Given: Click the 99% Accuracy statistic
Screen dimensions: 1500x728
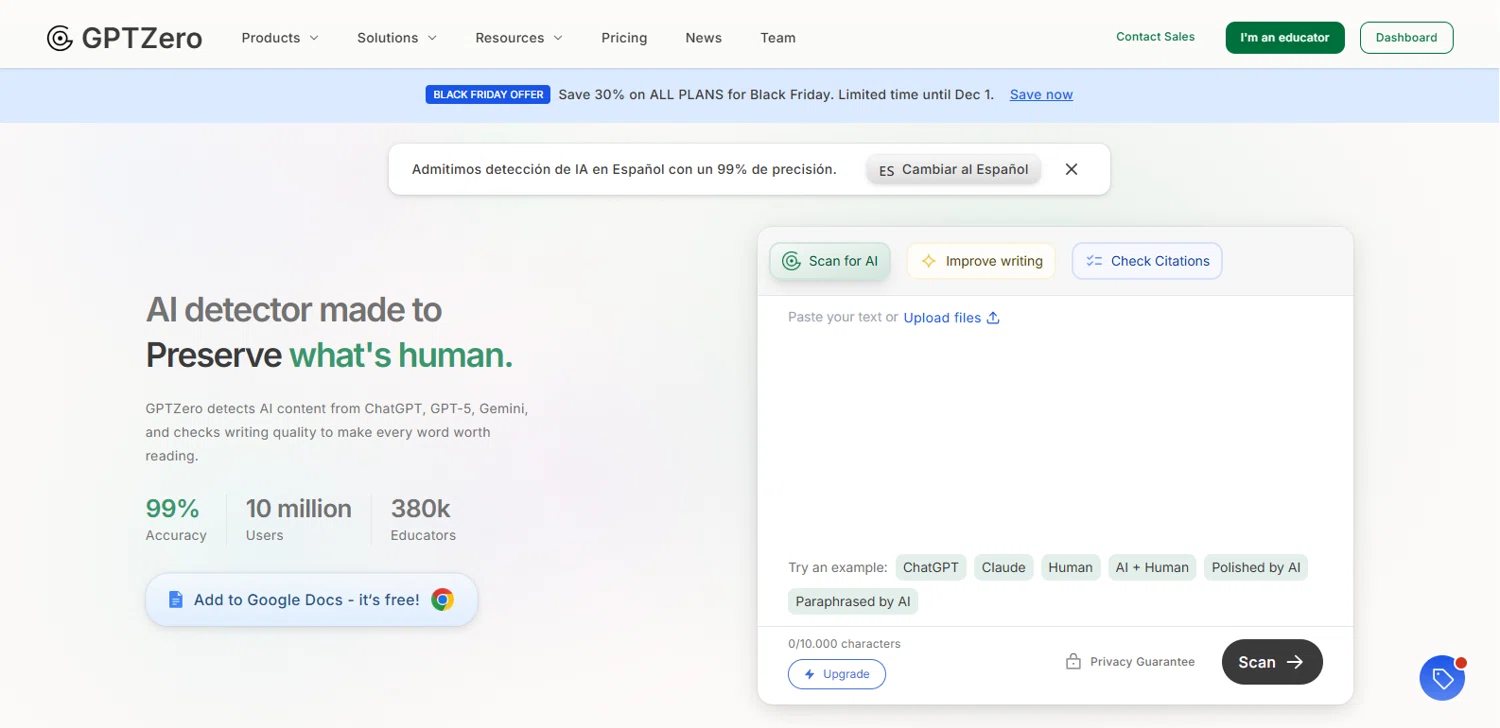Looking at the screenshot, I should click(176, 520).
